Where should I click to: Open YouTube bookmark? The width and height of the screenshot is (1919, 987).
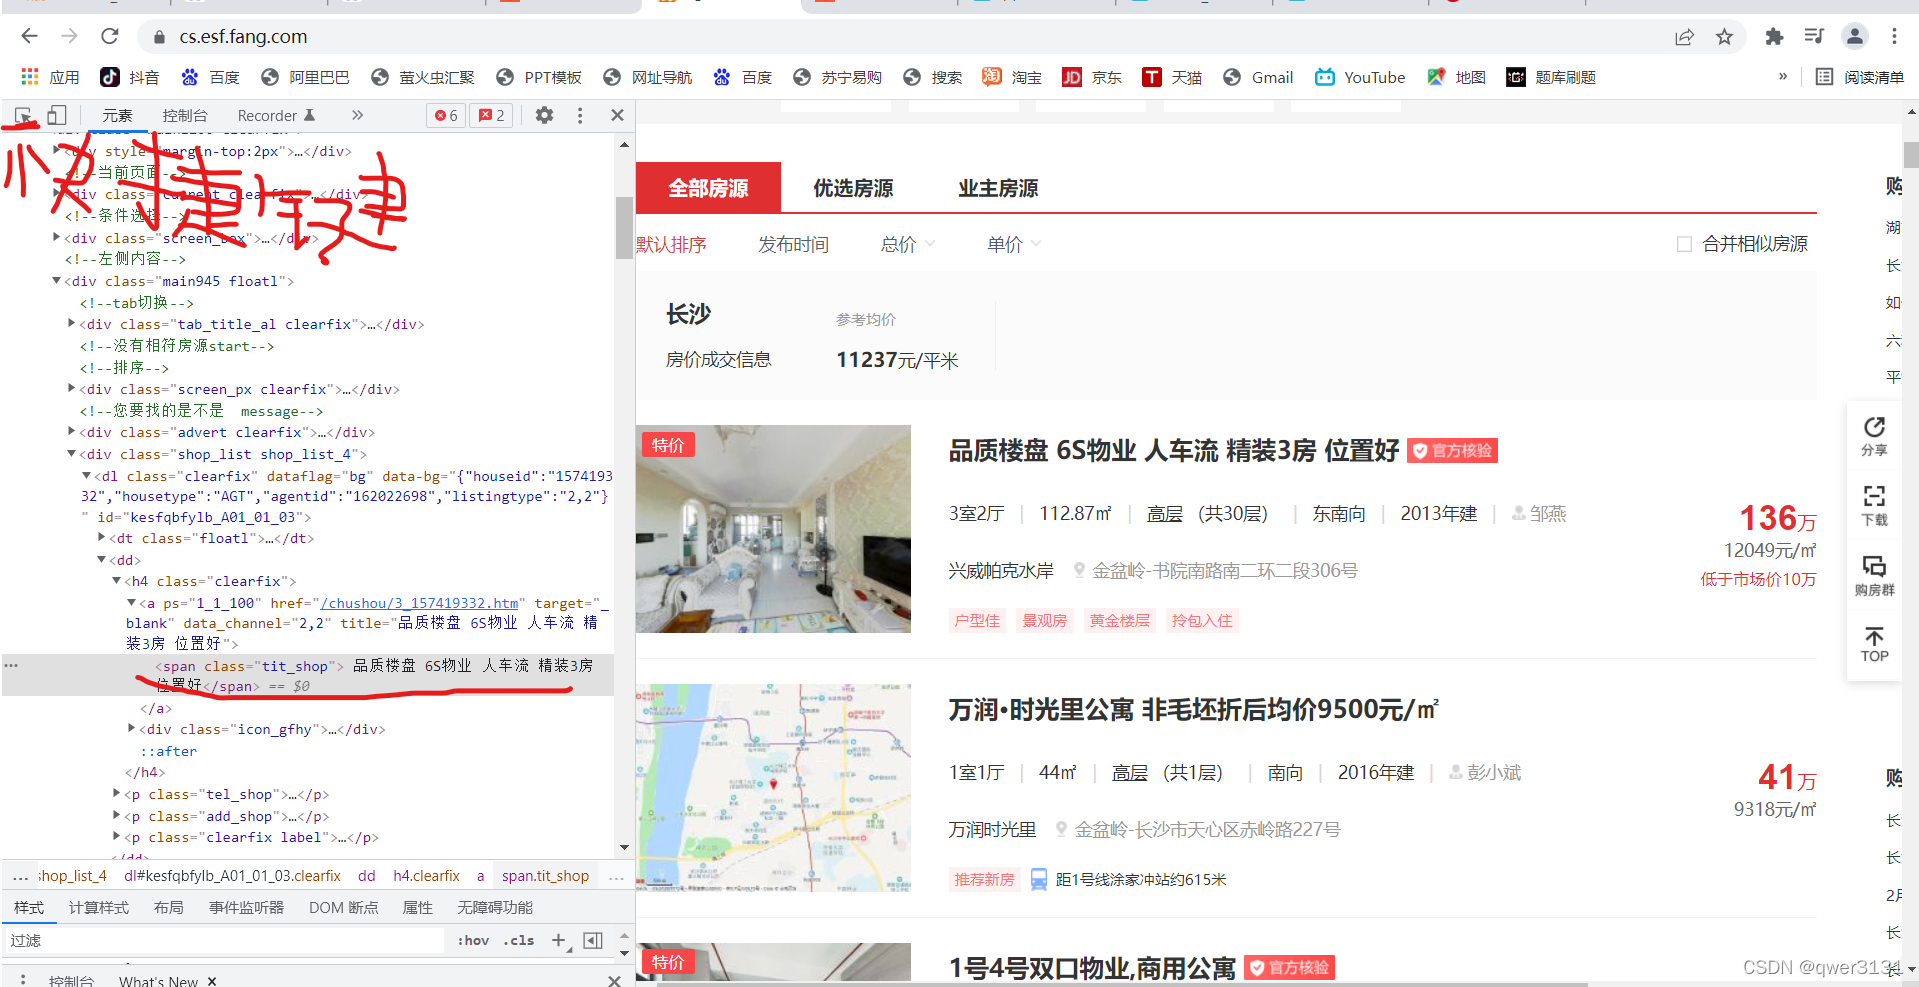pyautogui.click(x=1360, y=77)
